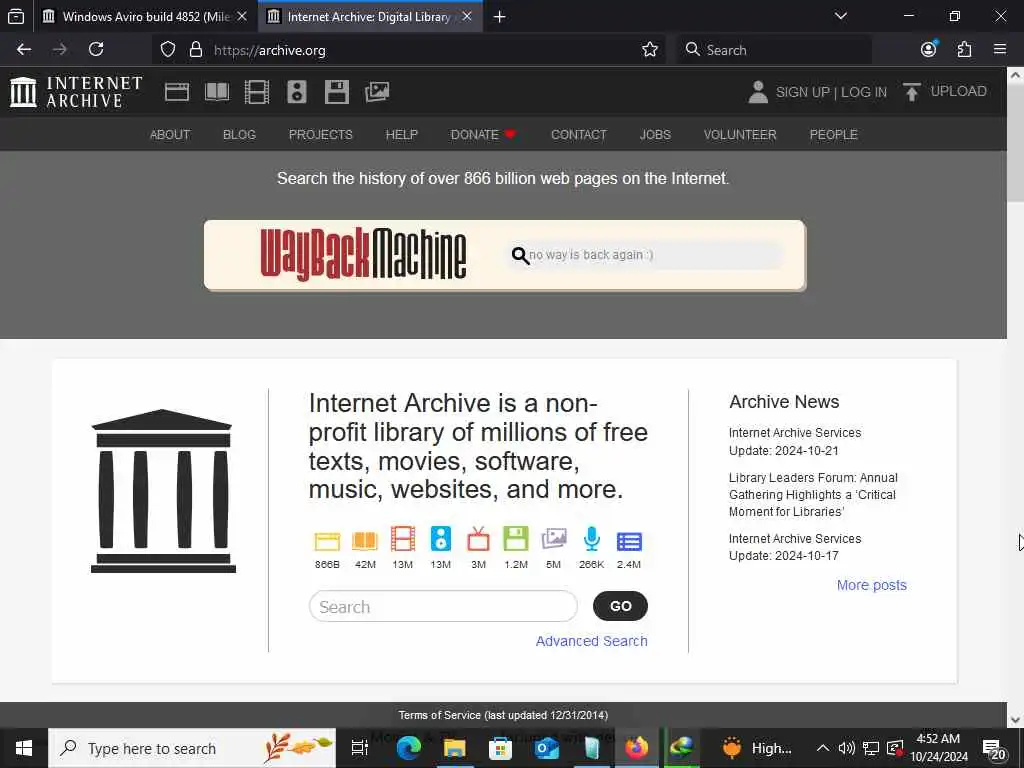The image size is (1024, 768).
Task: Open the 13M video film collection icon
Action: click(x=403, y=539)
